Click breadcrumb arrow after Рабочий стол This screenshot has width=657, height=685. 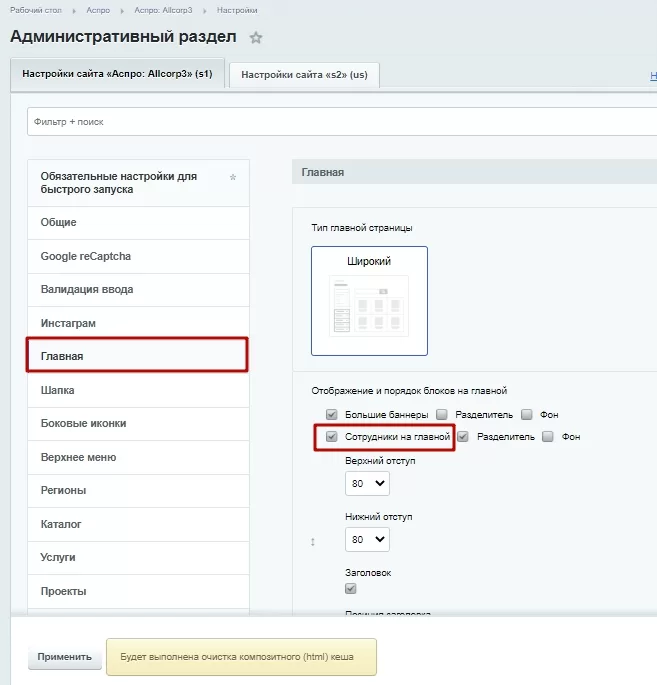pyautogui.click(x=74, y=10)
